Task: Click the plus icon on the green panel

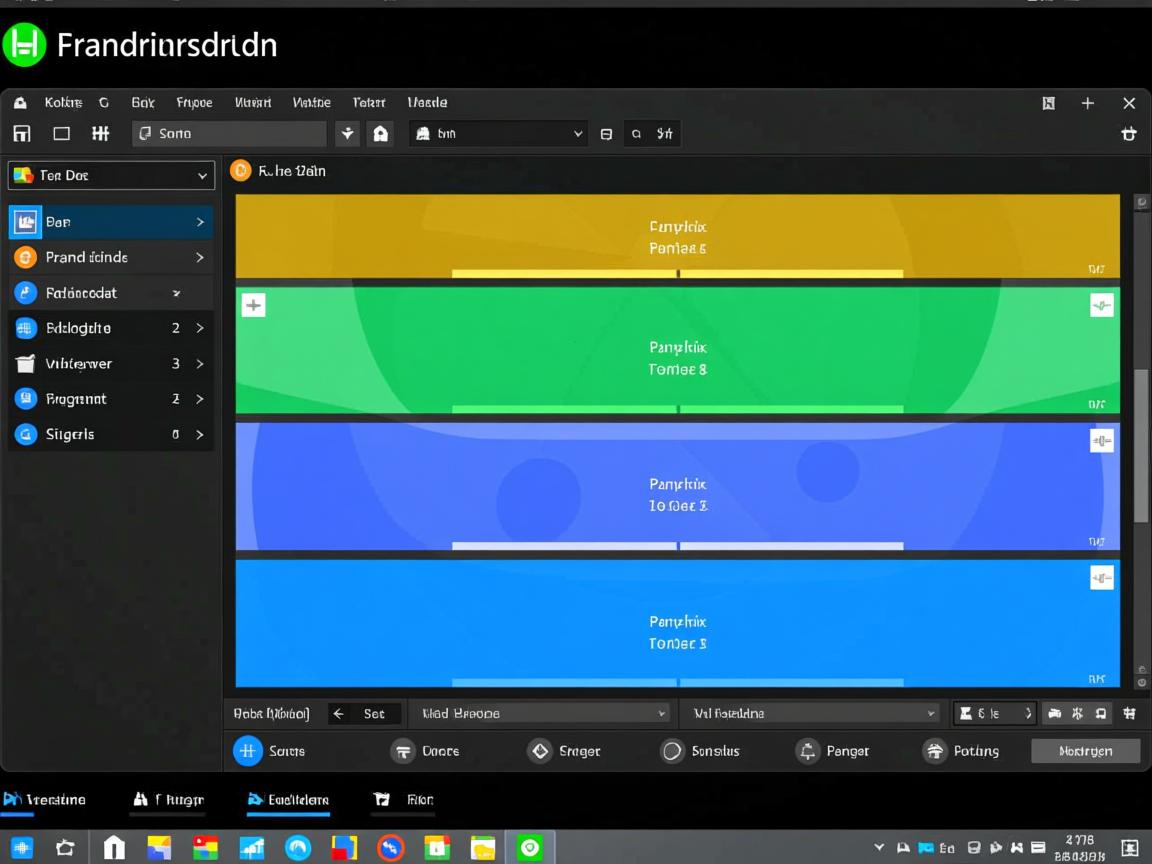Action: point(254,305)
